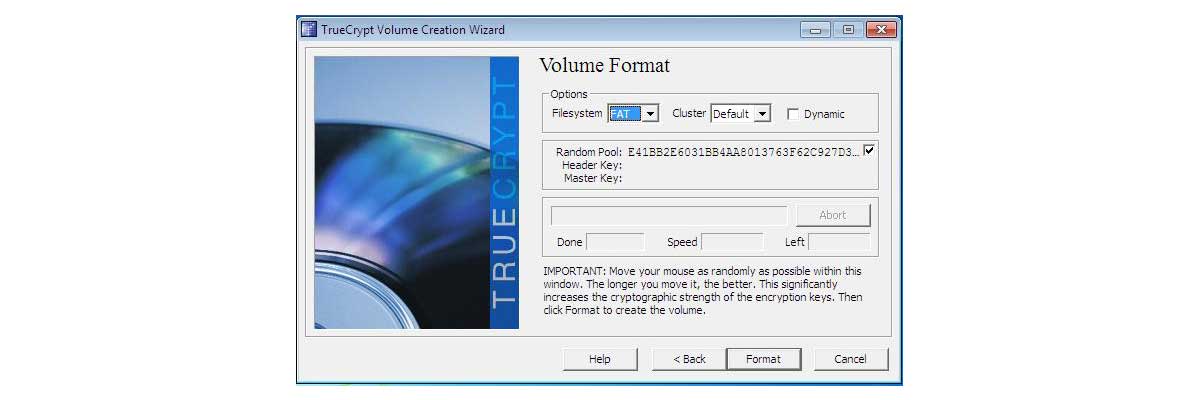Open the Filesystem FAT dropdown
The image size is (1200, 400).
pyautogui.click(x=650, y=114)
